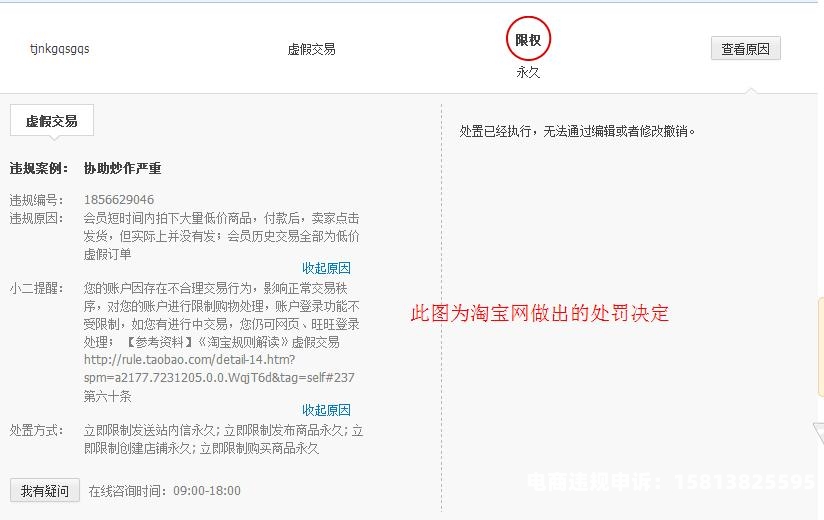Click the 违规原因 label

(36, 218)
